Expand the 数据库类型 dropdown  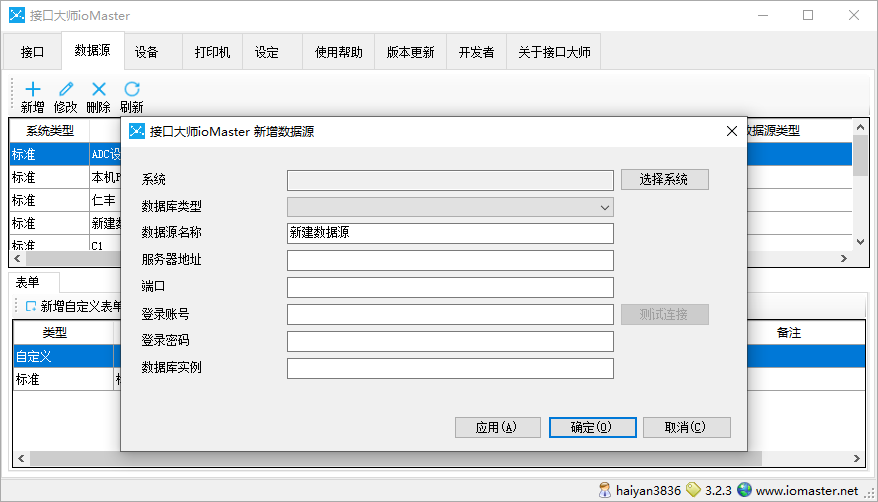(x=604, y=207)
